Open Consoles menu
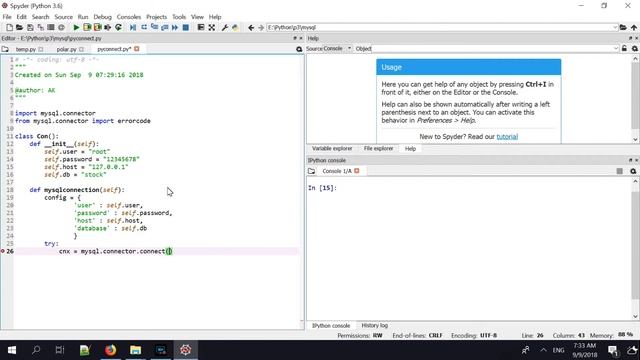 point(129,17)
